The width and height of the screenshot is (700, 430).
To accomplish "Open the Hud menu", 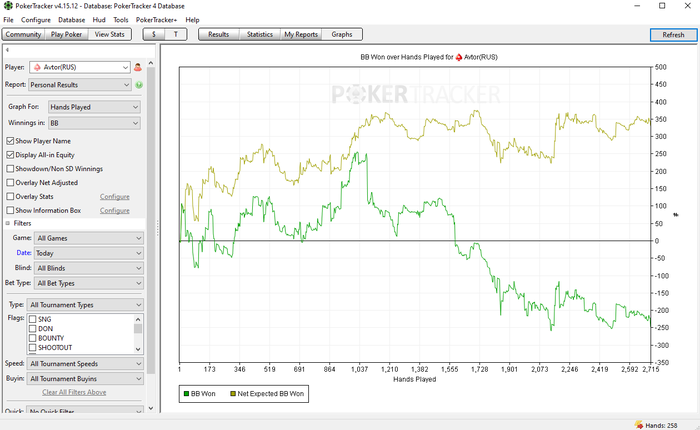I will tap(99, 20).
